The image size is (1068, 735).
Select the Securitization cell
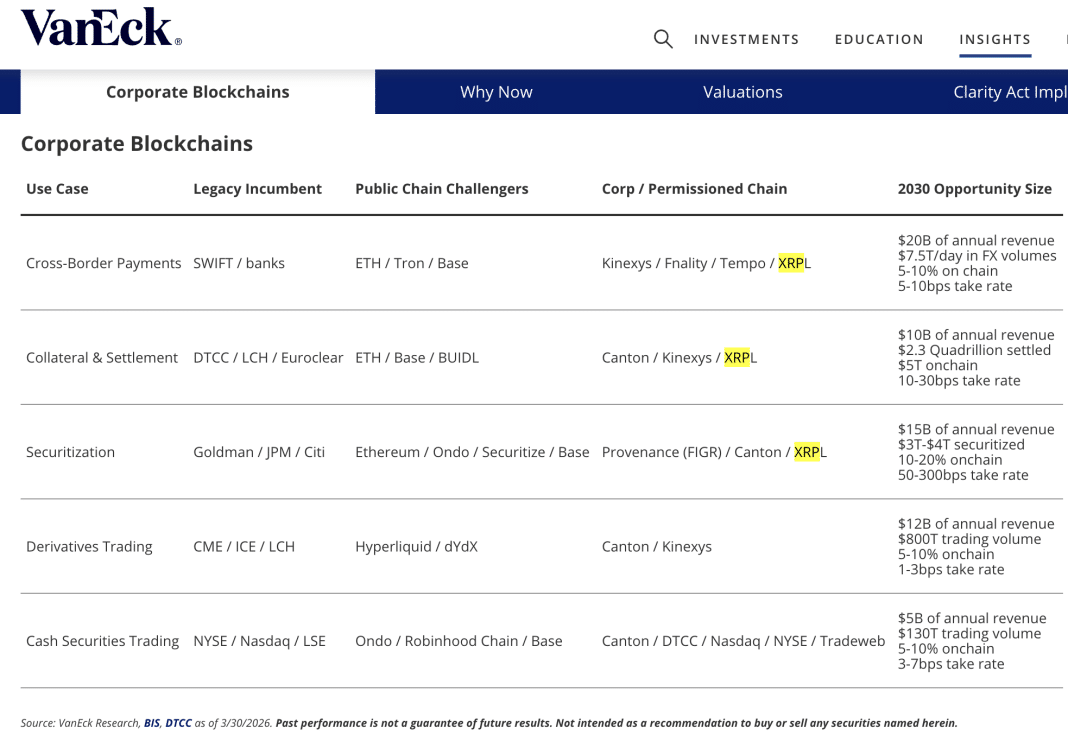tap(70, 452)
